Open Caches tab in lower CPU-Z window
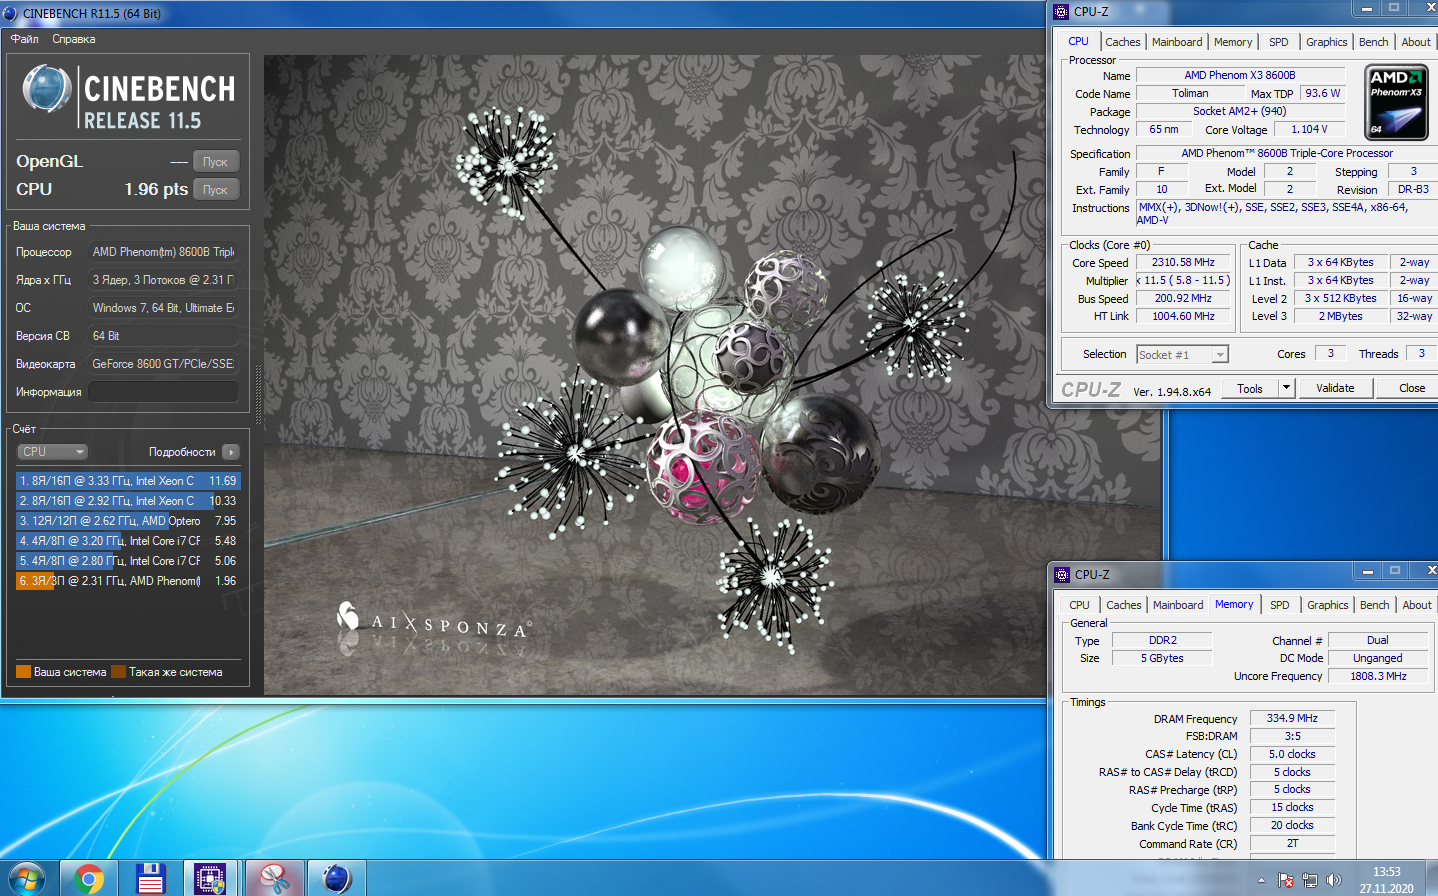 click(1123, 605)
